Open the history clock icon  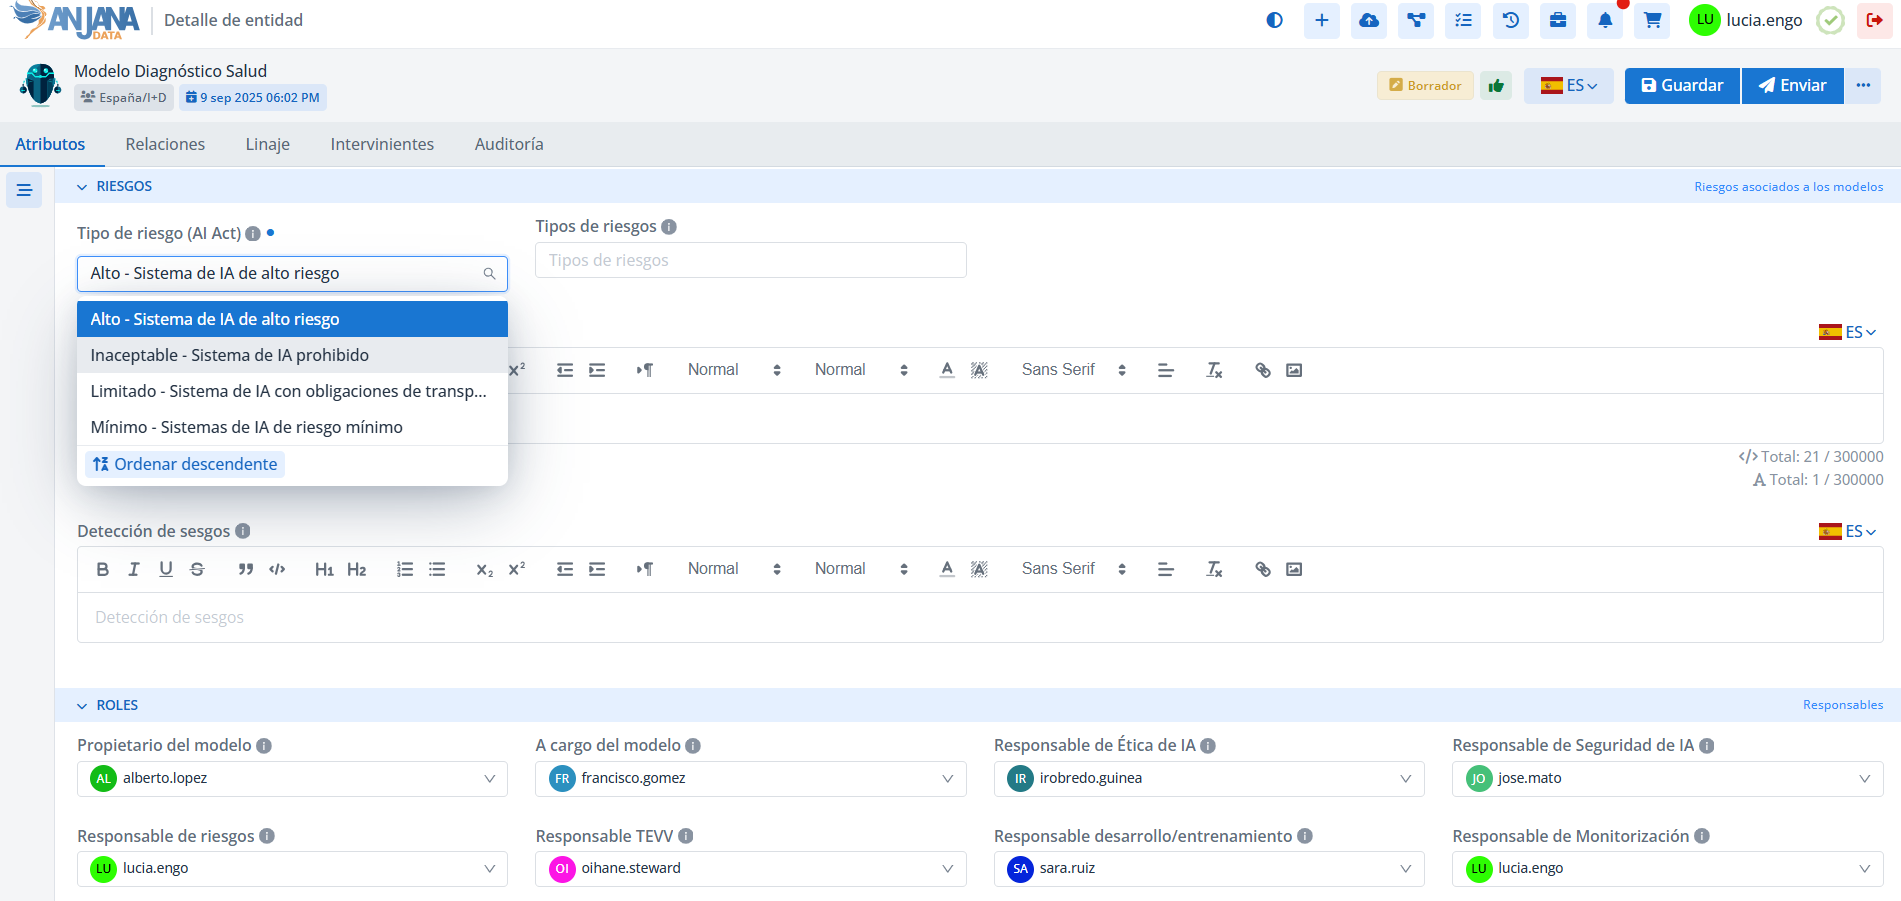(x=1511, y=20)
